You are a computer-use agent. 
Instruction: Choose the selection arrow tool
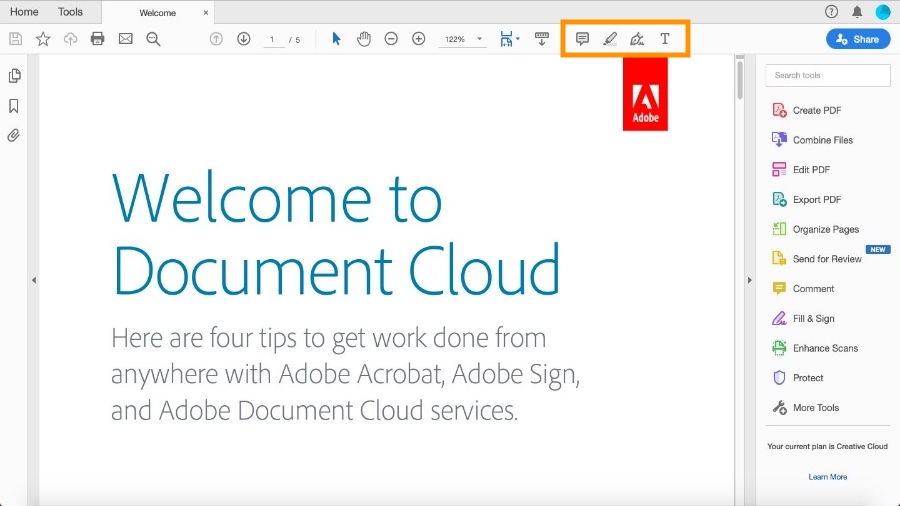(x=336, y=39)
